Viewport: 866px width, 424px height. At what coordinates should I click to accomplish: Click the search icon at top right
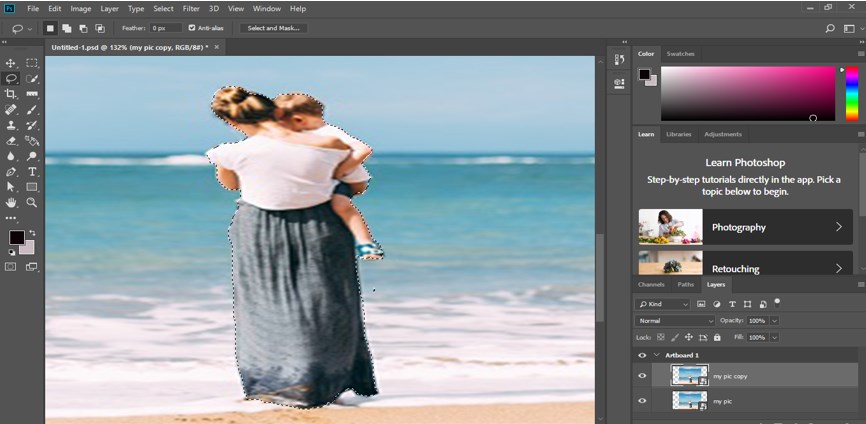pyautogui.click(x=830, y=28)
